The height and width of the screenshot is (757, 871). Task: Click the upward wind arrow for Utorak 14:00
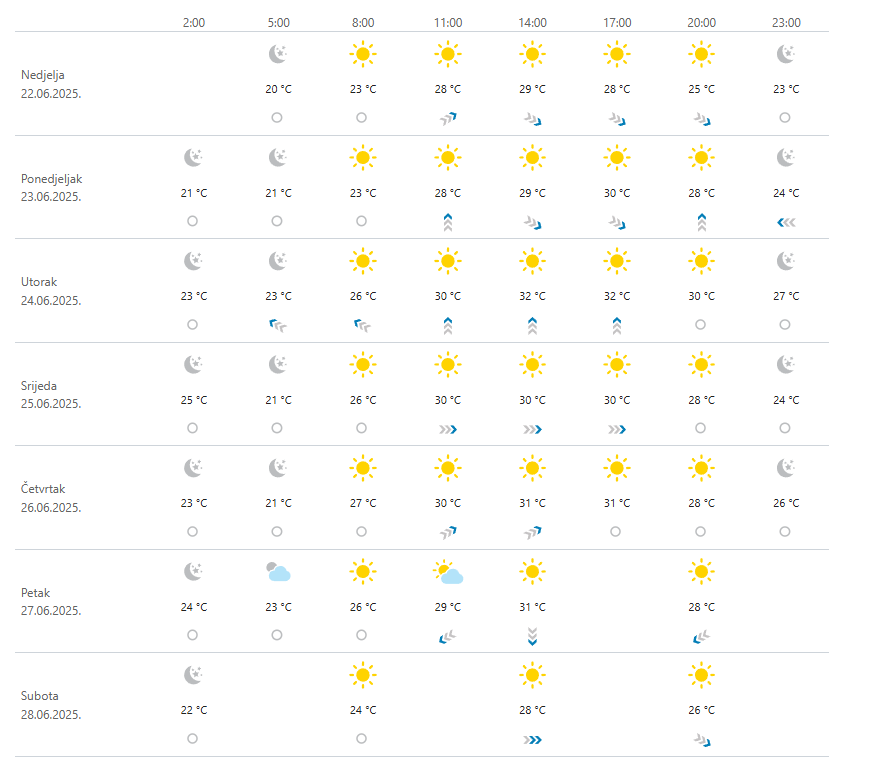pyautogui.click(x=532, y=325)
